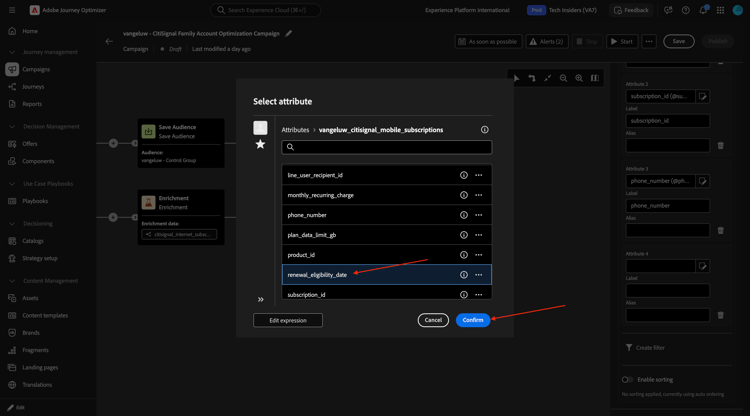The width and height of the screenshot is (750, 416).
Task: Click the attribute search field
Action: (387, 147)
